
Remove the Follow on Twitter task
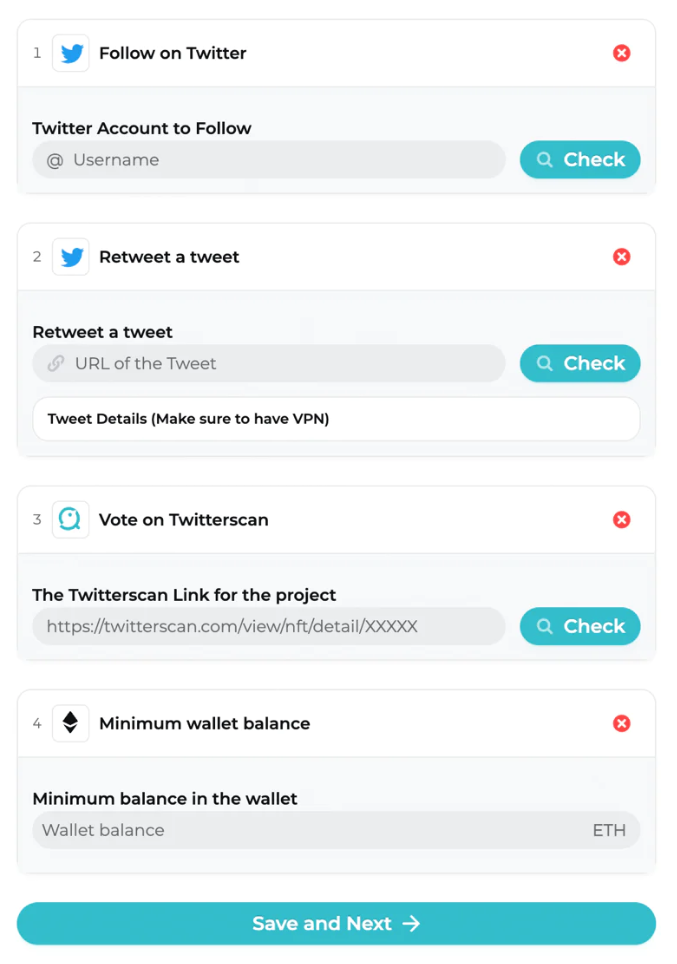(x=622, y=53)
